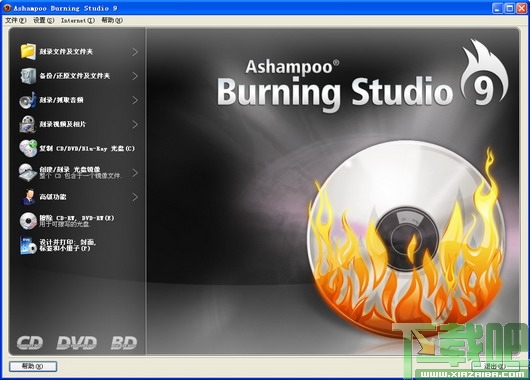
Task: Open the 文件 (File) menu
Action: pos(16,20)
